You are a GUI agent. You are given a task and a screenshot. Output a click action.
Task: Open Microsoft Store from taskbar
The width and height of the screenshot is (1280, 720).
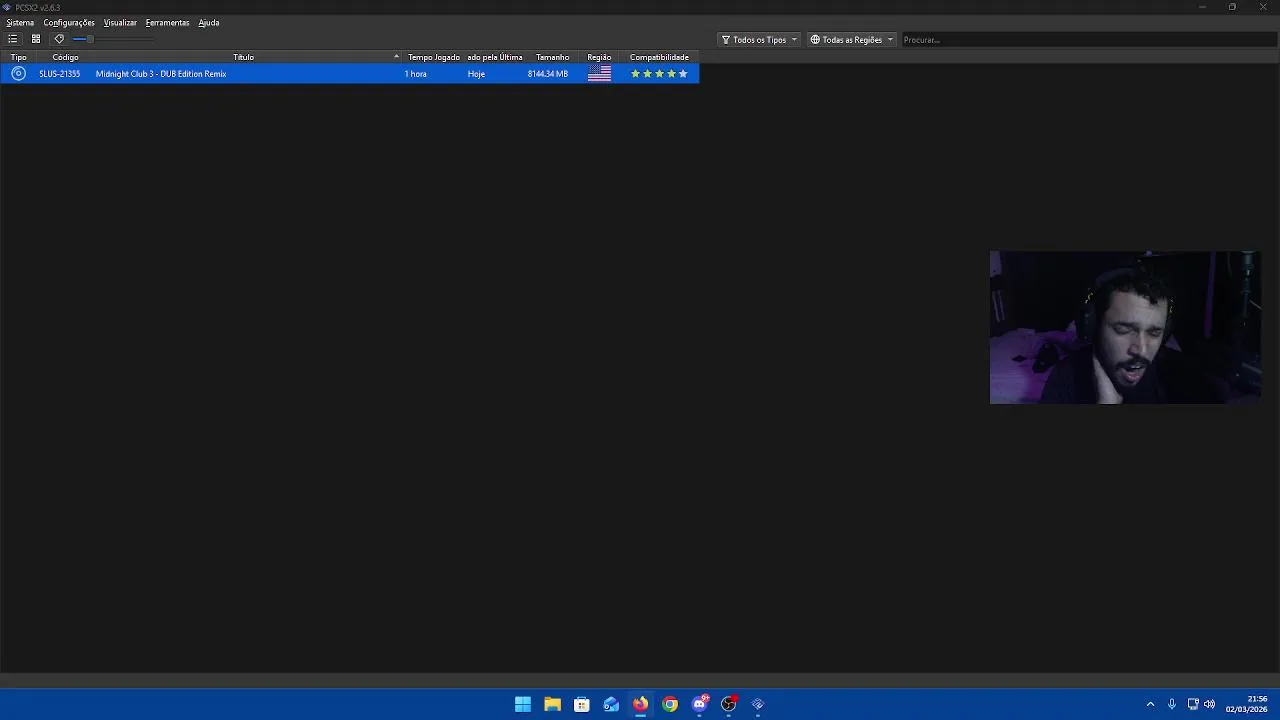point(582,704)
